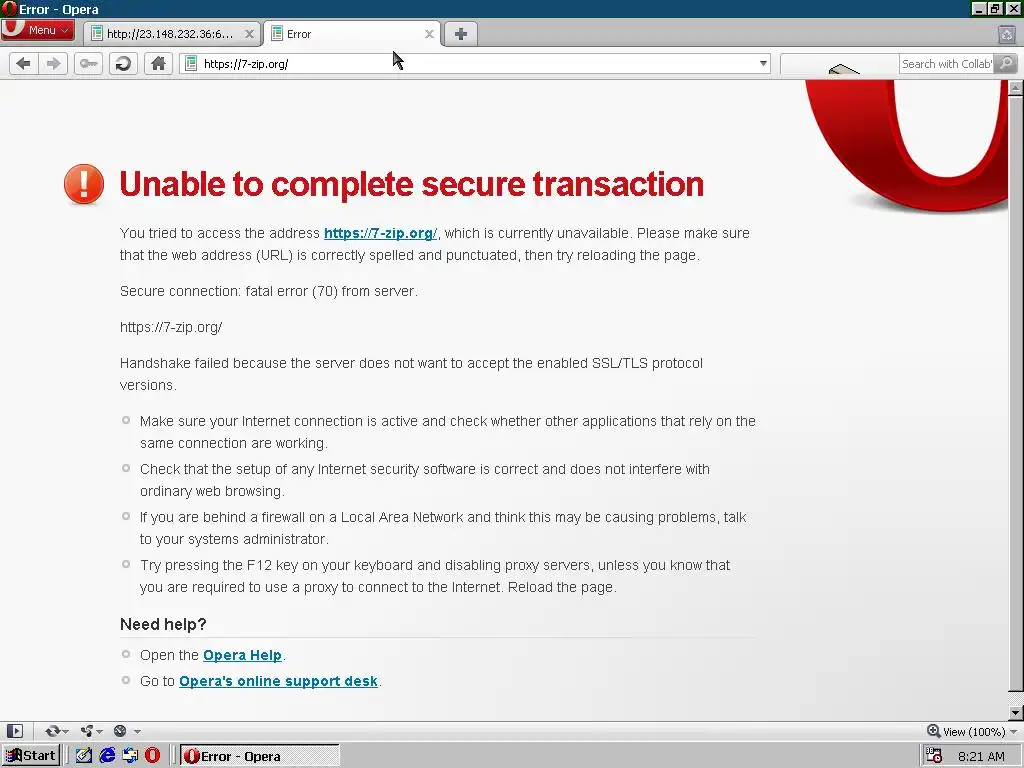
Task: Click the Back navigation arrow
Action: tap(24, 63)
